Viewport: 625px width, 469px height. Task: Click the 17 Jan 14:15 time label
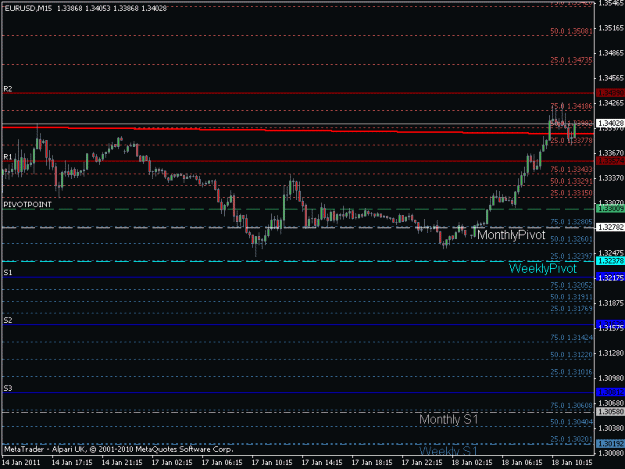click(x=322, y=463)
